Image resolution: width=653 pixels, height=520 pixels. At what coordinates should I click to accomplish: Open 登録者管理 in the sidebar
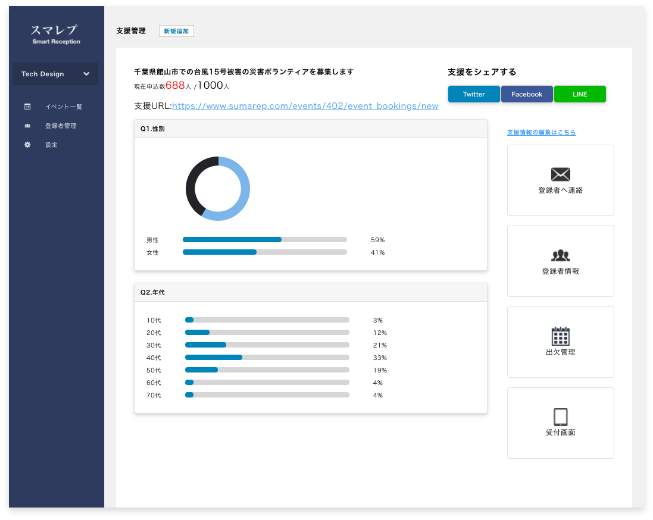61,126
